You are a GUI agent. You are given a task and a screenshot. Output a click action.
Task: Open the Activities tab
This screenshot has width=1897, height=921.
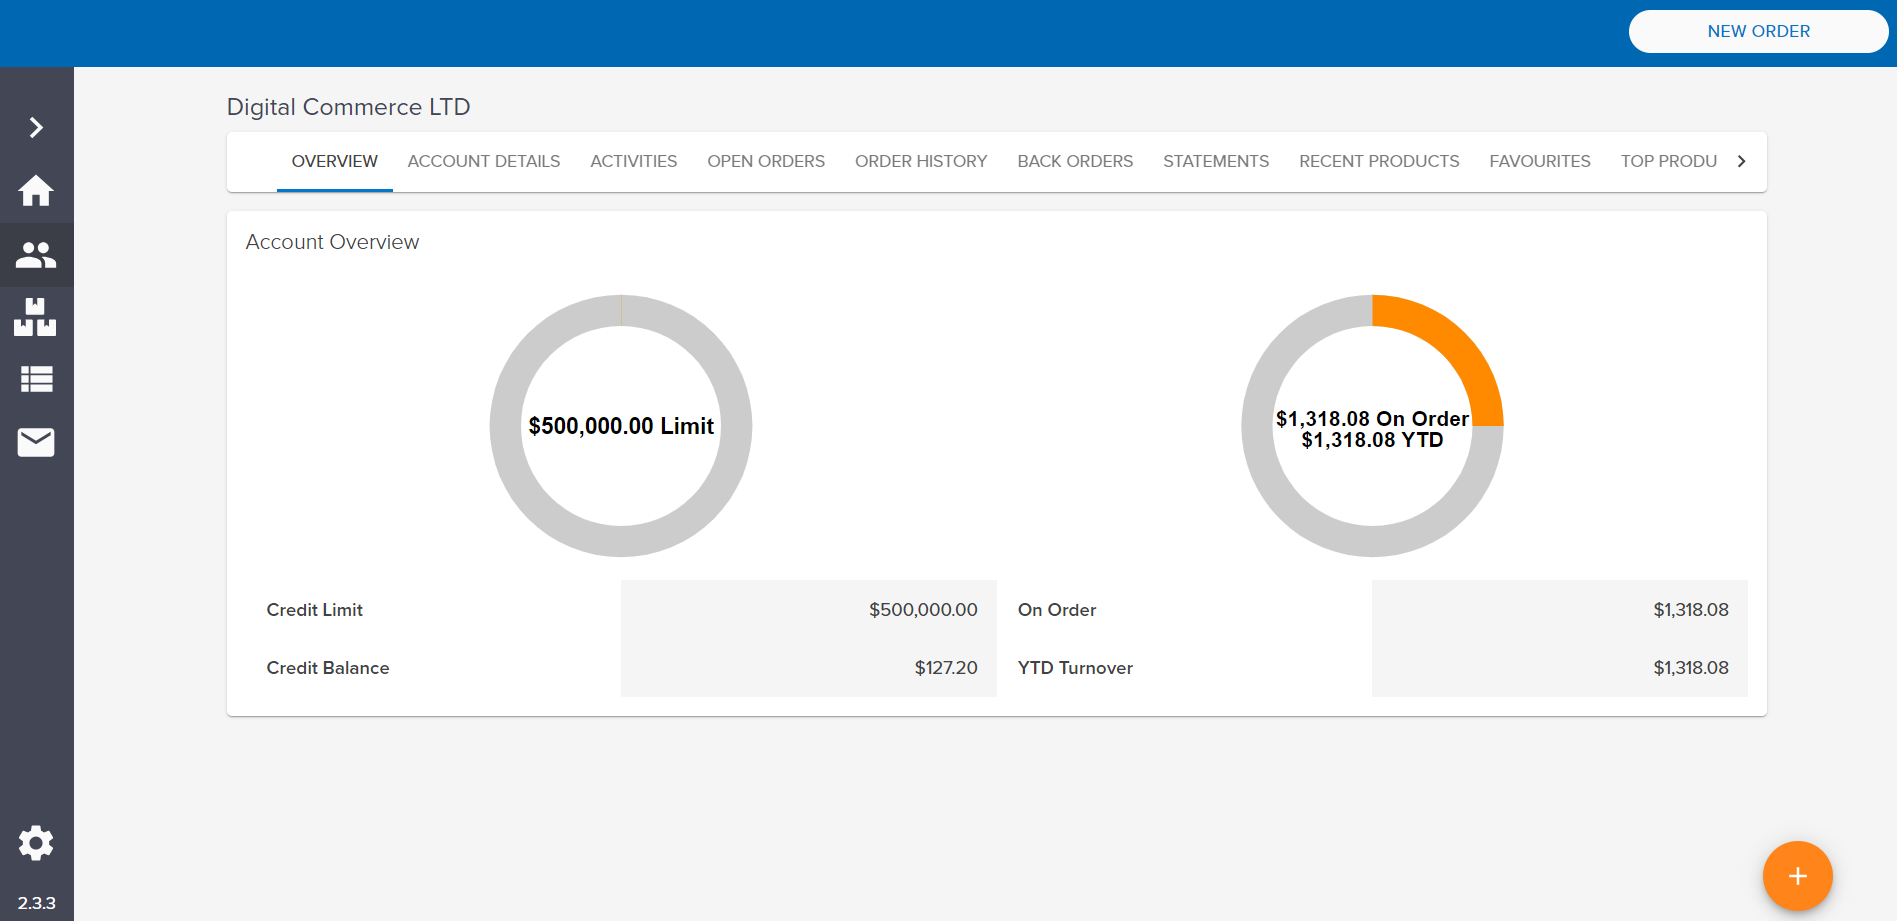coord(633,161)
